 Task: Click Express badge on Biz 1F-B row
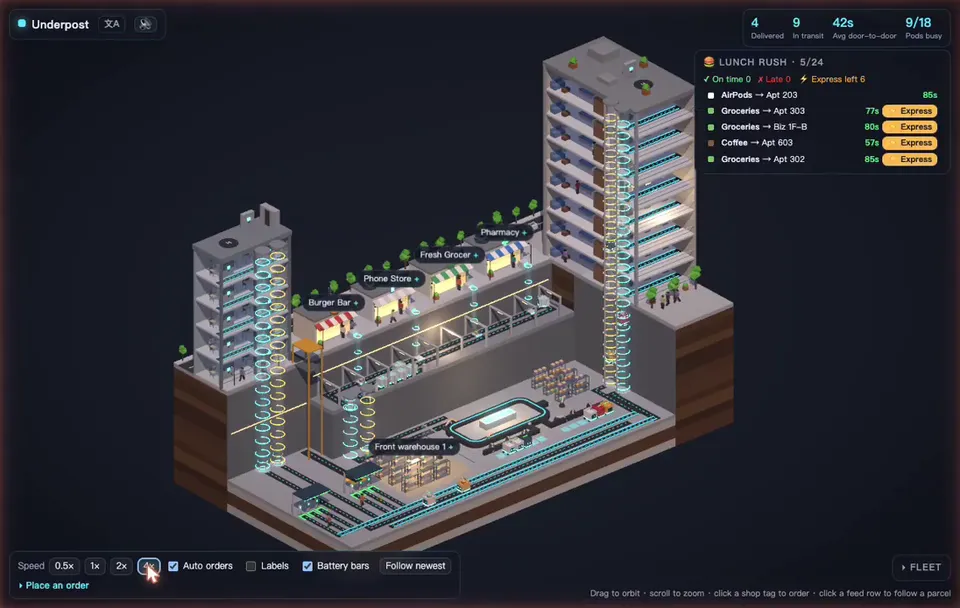click(x=910, y=127)
